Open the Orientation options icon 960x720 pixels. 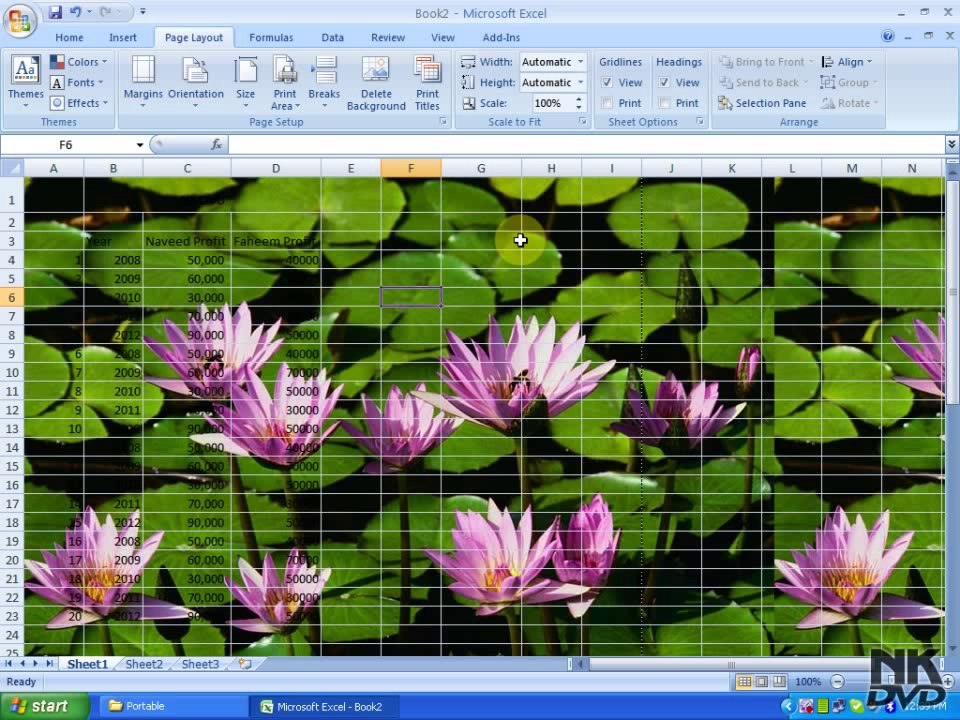(196, 83)
